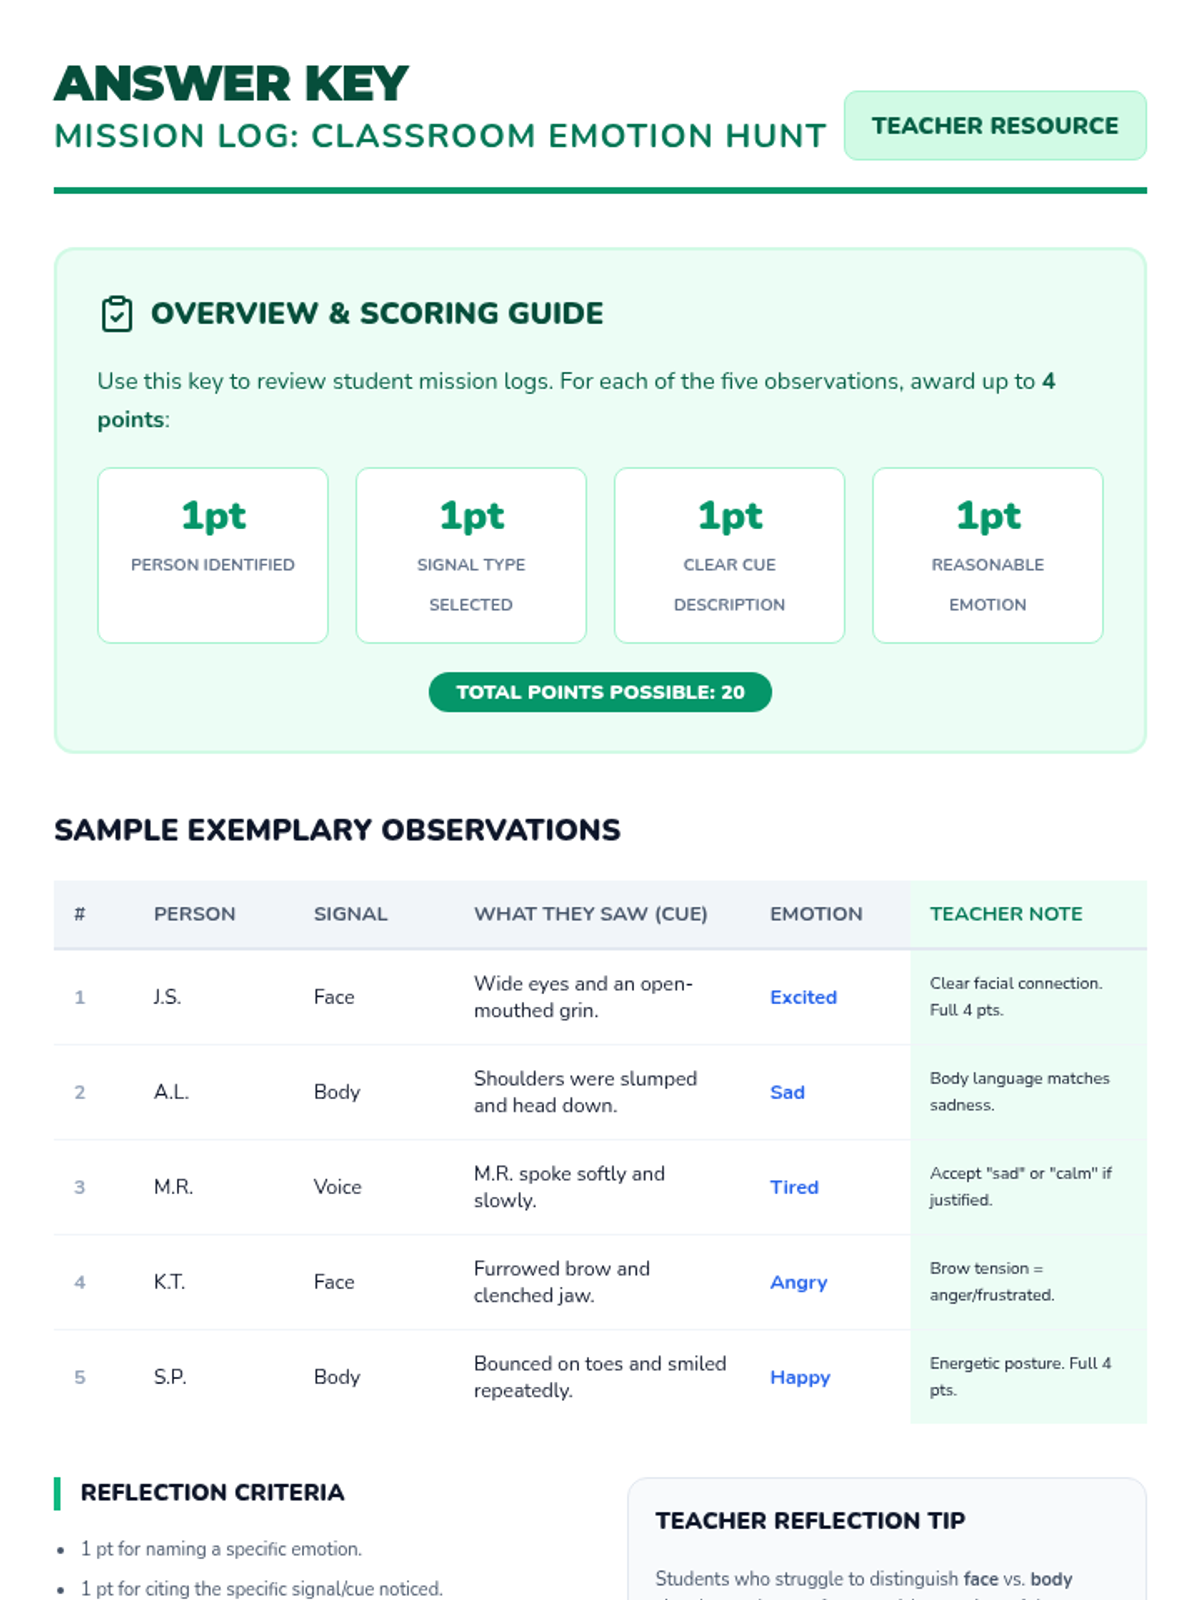Click the Angry emotion for K.T.

click(798, 1282)
